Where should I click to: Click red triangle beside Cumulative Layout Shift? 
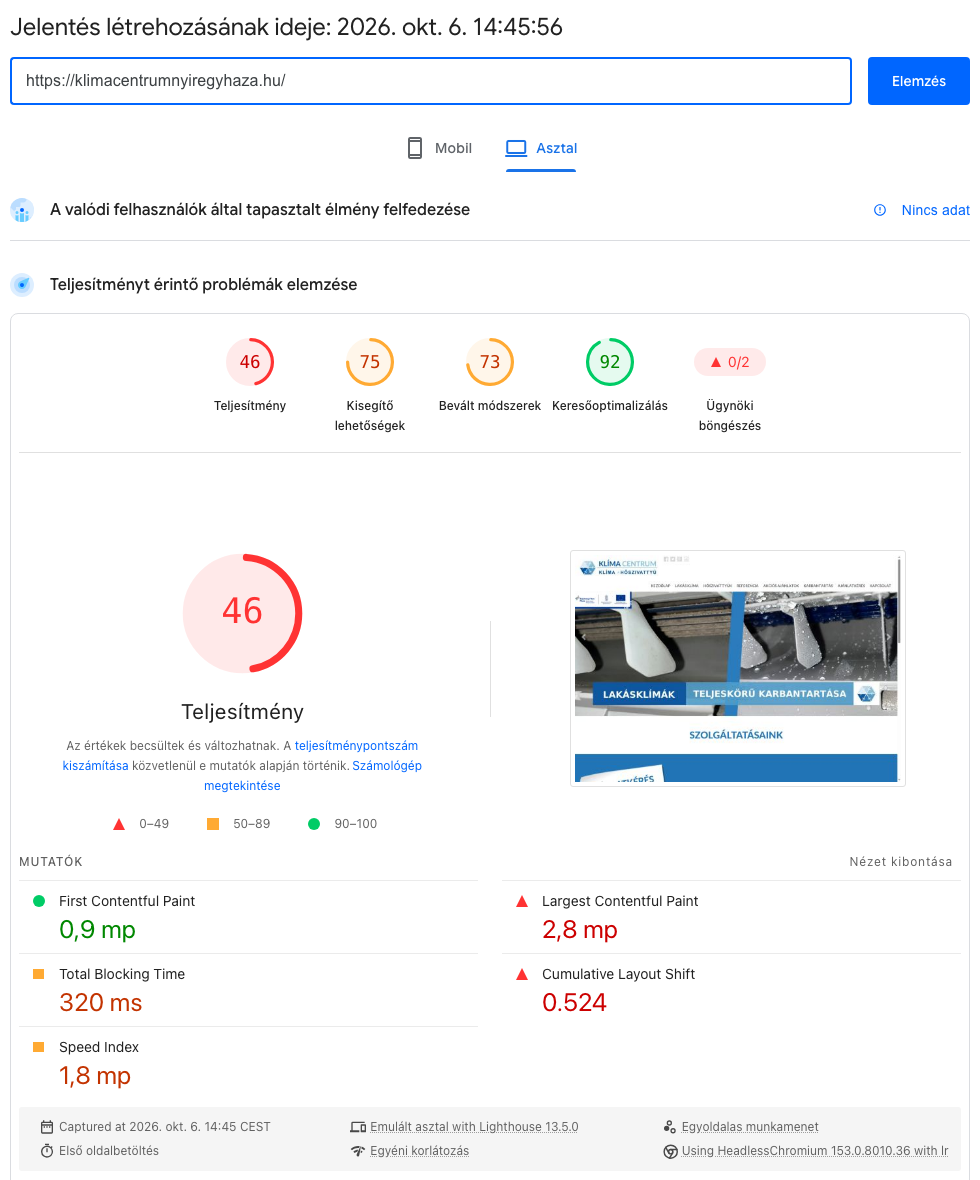(x=522, y=974)
